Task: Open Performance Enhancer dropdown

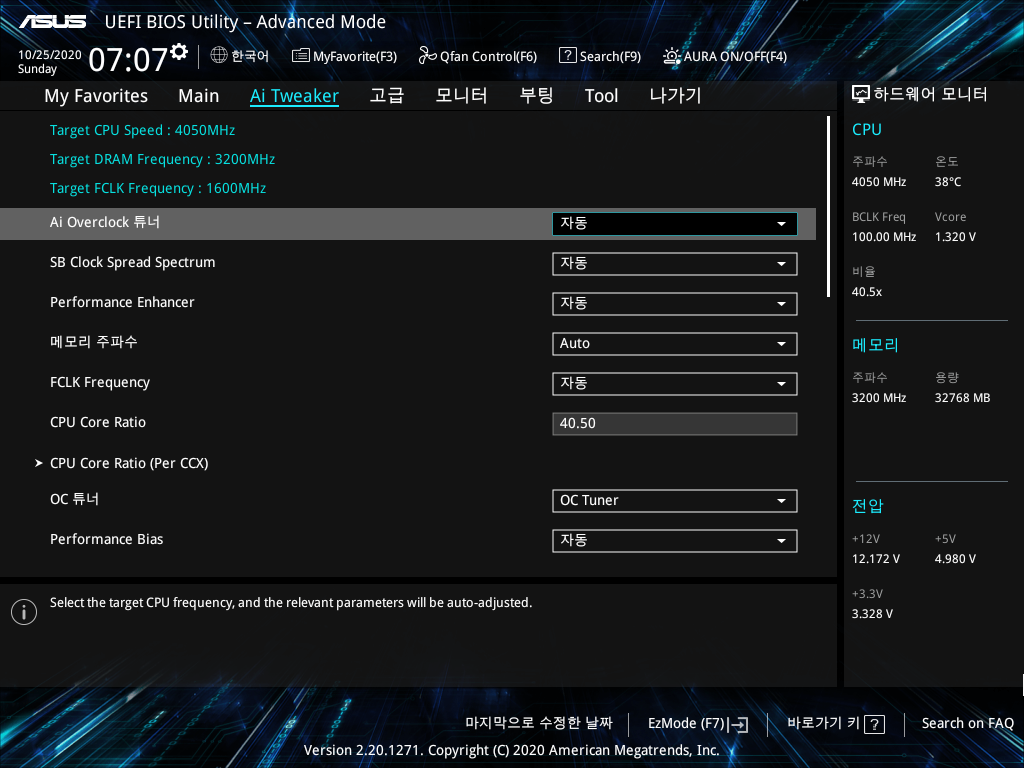Action: coord(675,304)
